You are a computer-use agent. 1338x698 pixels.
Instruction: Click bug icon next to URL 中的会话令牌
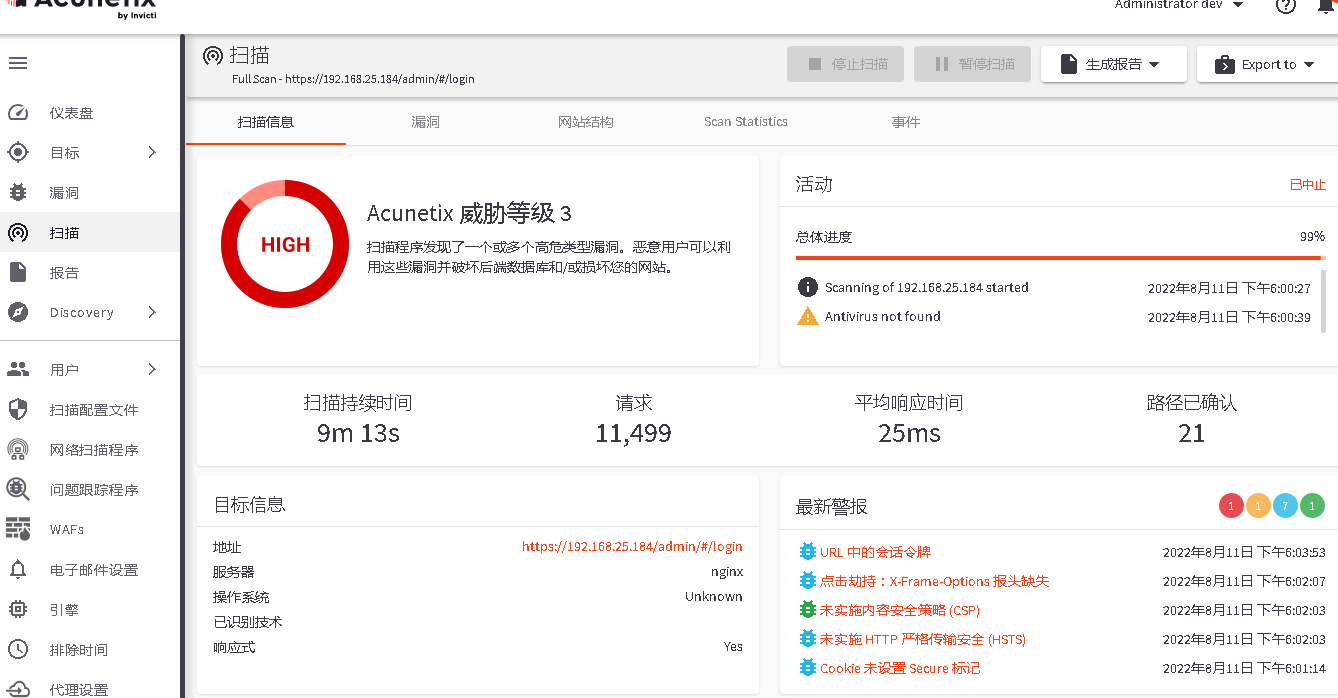pos(807,552)
